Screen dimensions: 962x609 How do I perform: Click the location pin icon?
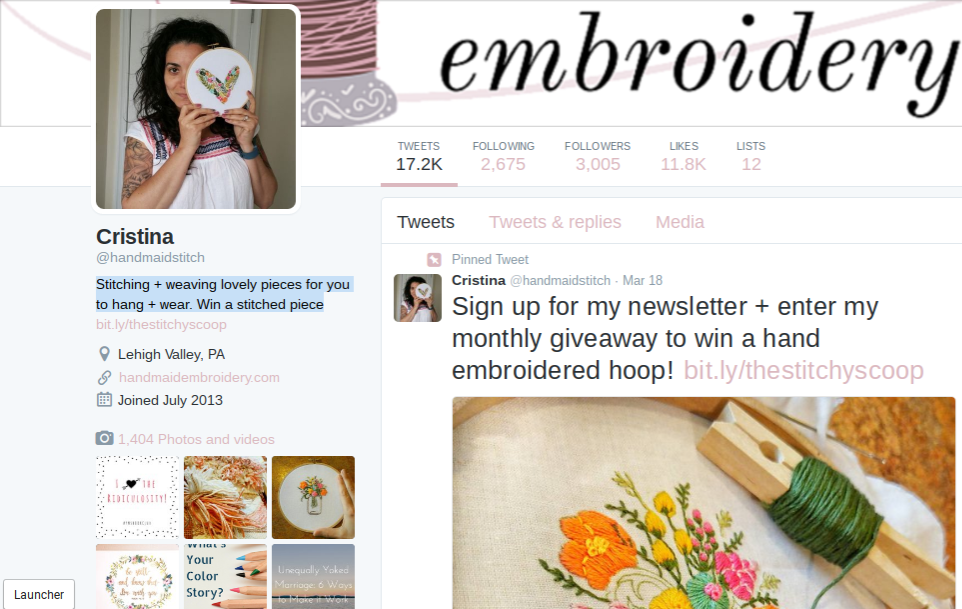point(104,354)
